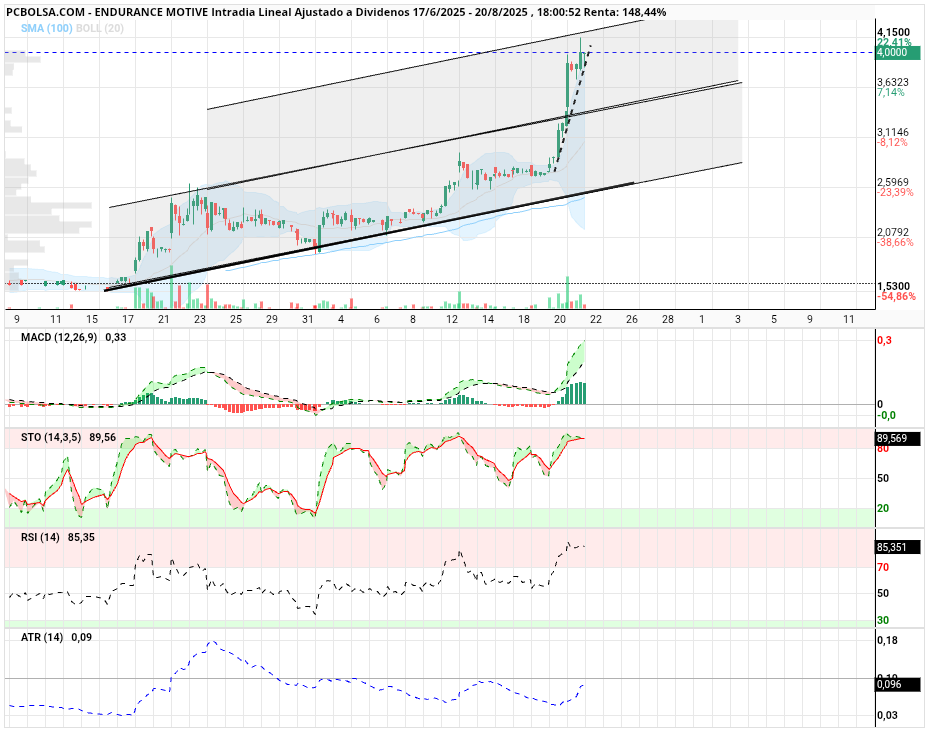Image resolution: width=929 pixels, height=732 pixels.
Task: Click date label 14 on the time axis
Action: pyautogui.click(x=488, y=319)
